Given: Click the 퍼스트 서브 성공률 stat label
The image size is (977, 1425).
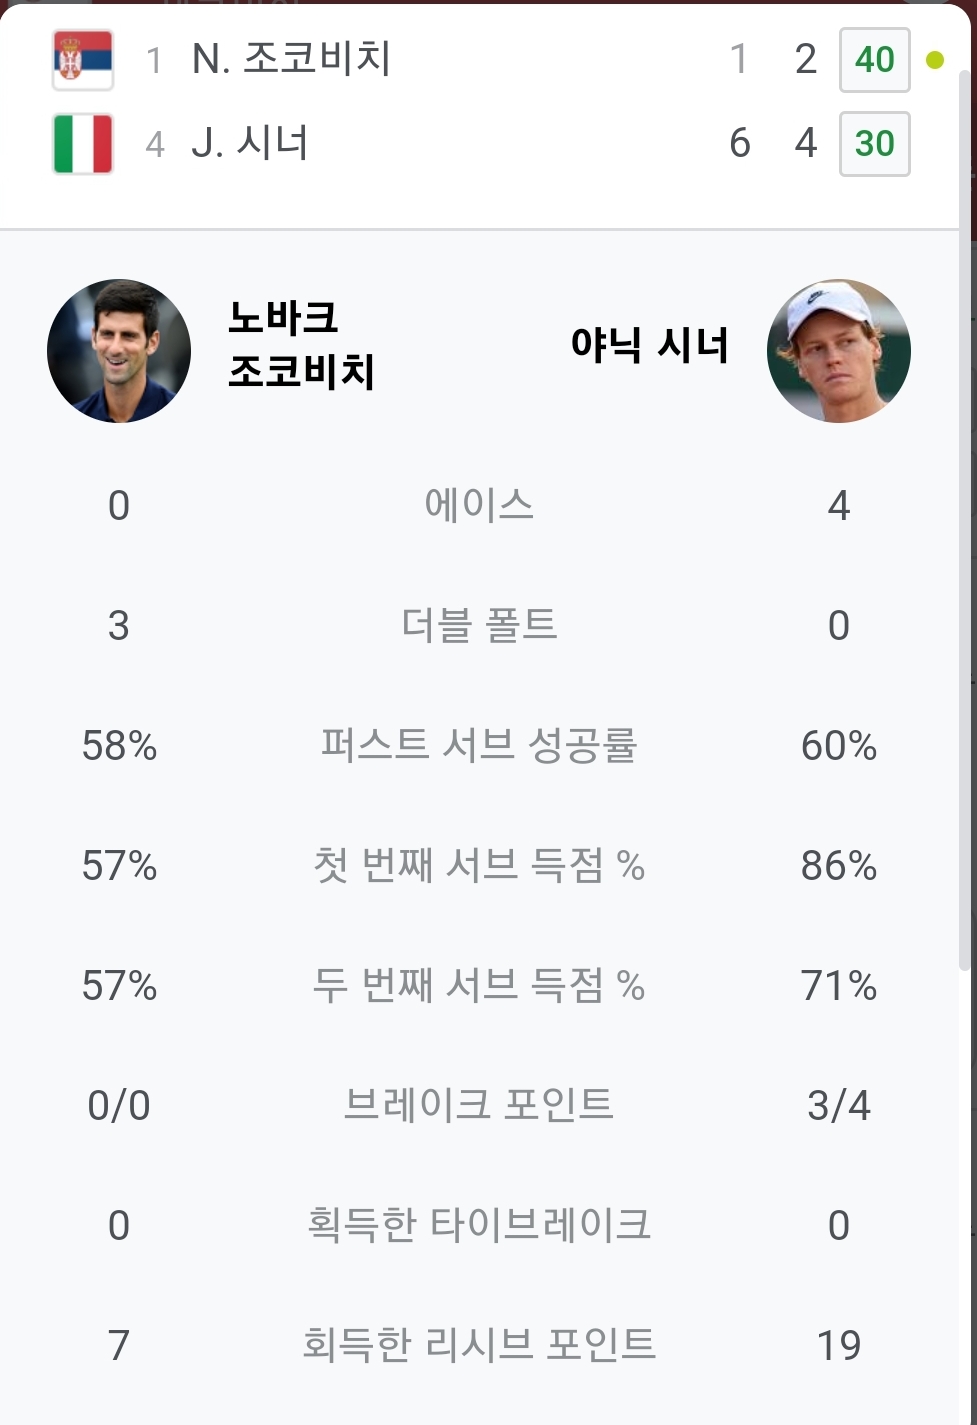Looking at the screenshot, I should tap(479, 745).
